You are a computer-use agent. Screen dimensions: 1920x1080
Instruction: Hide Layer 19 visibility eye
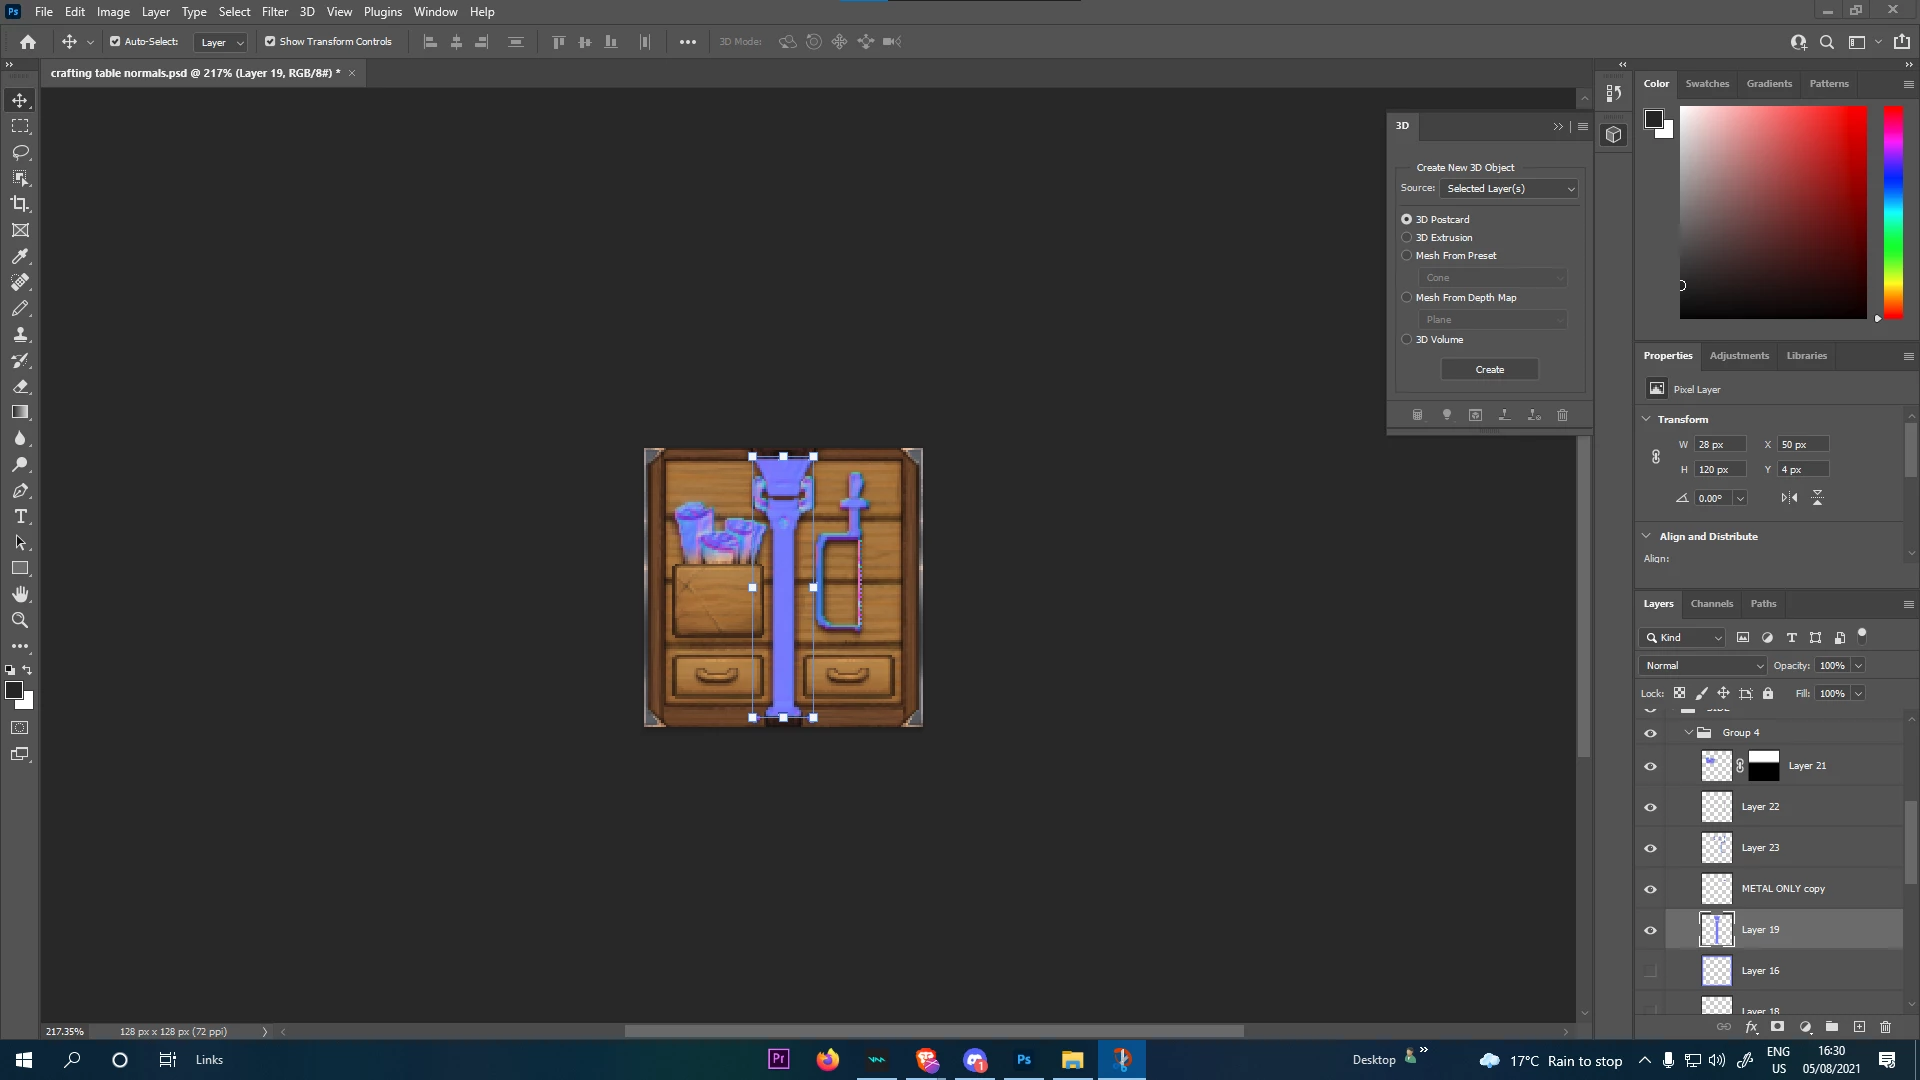coord(1650,930)
